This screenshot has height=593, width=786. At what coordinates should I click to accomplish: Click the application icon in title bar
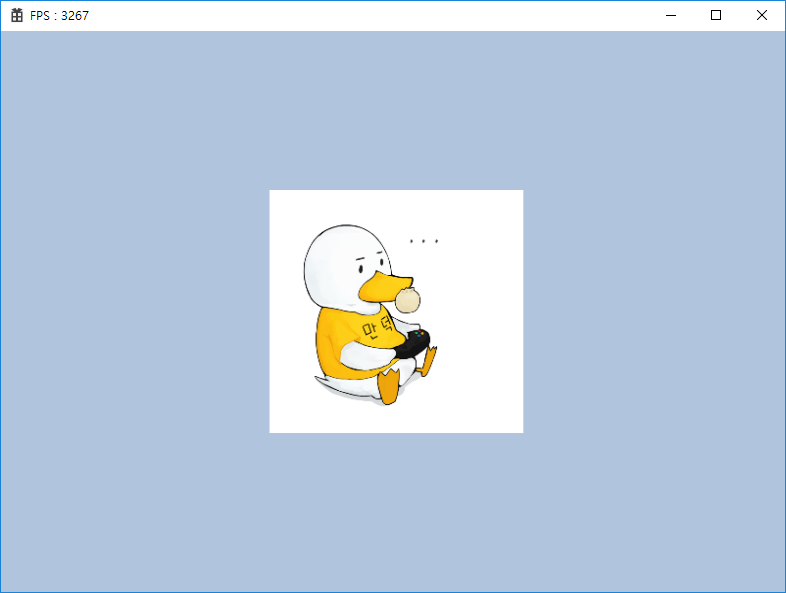(17, 16)
